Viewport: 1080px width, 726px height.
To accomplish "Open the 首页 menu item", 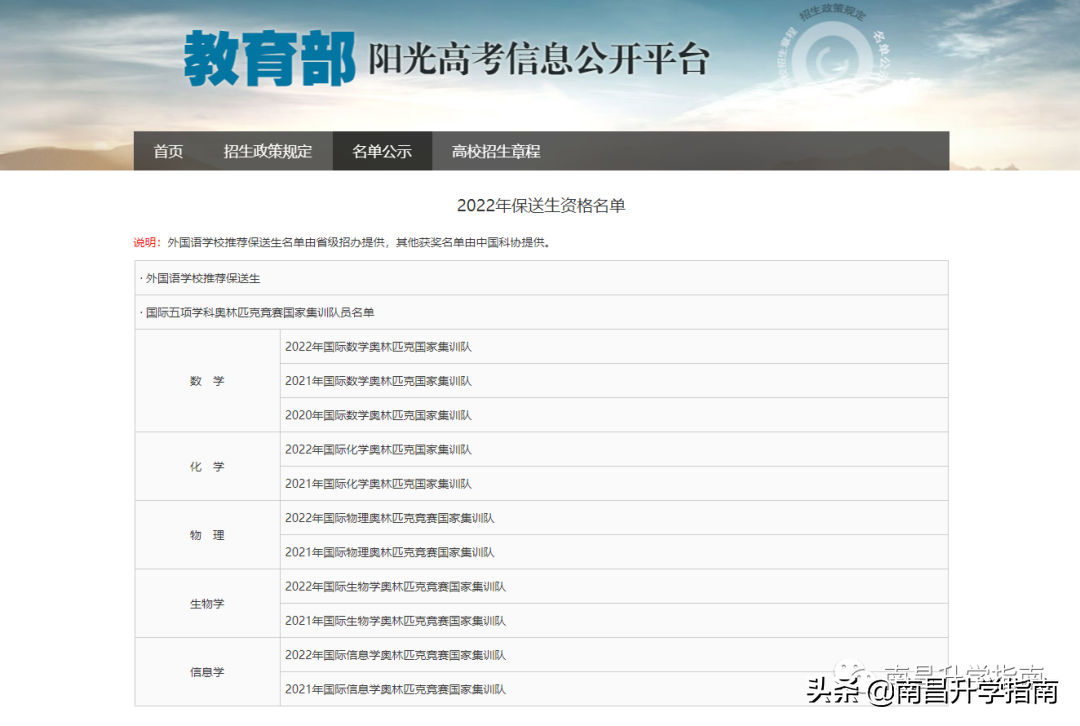I will (167, 151).
